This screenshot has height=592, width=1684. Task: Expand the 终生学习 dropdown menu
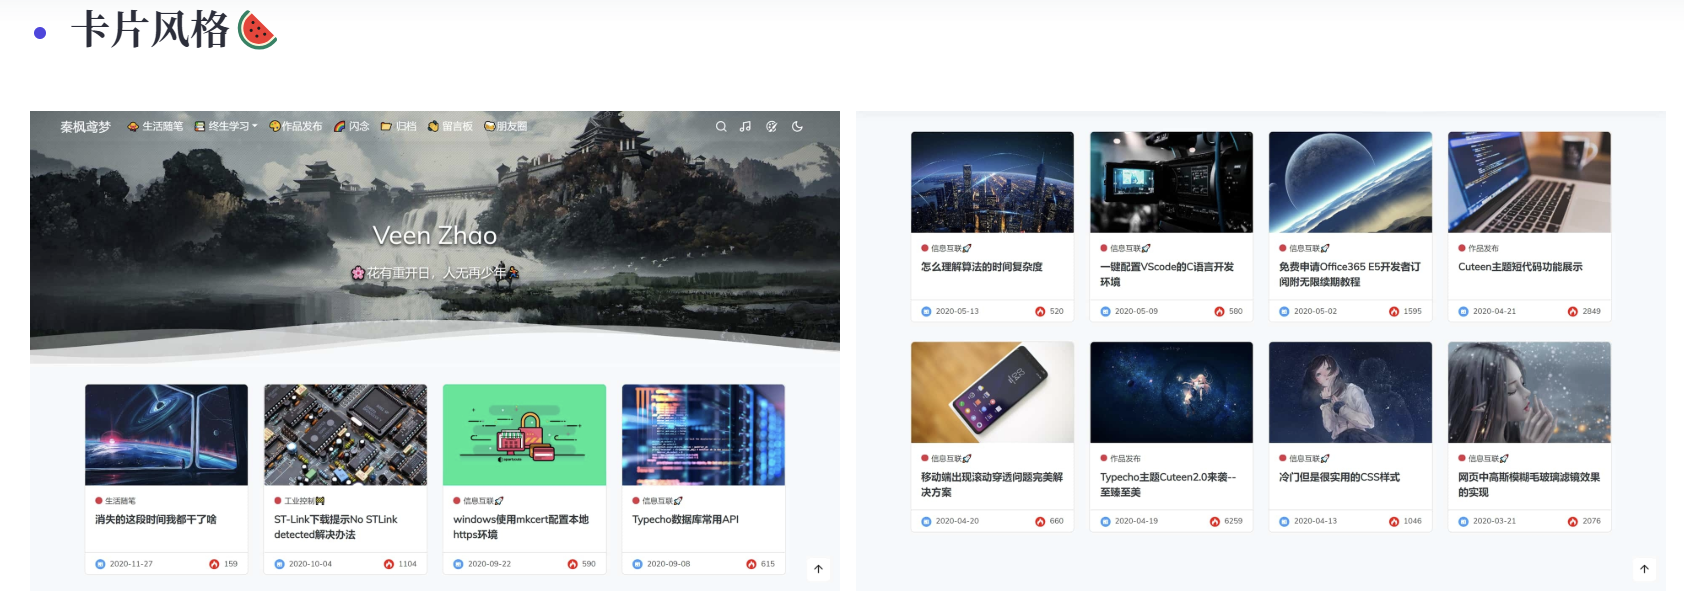tap(227, 127)
